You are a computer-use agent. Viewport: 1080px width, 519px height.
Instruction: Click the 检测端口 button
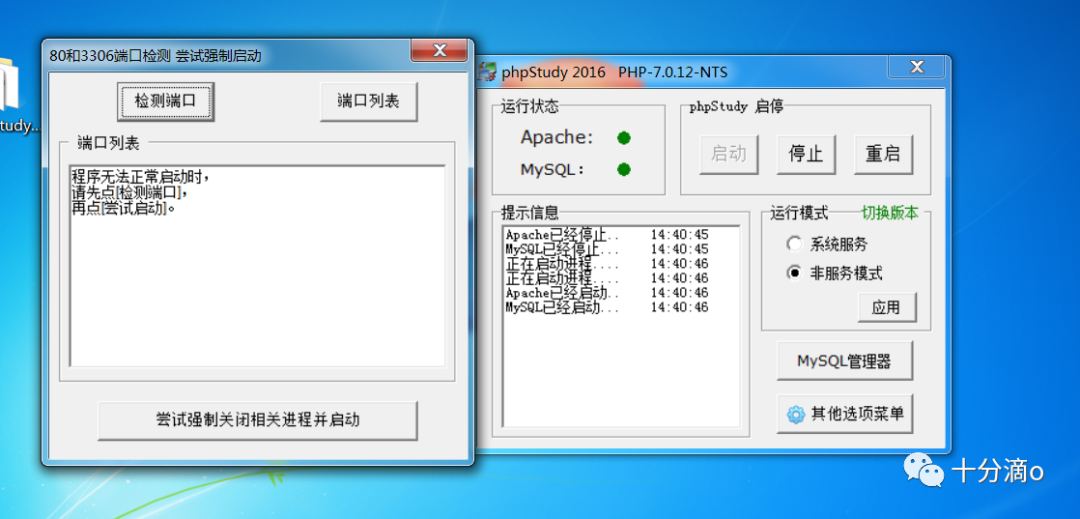165,102
